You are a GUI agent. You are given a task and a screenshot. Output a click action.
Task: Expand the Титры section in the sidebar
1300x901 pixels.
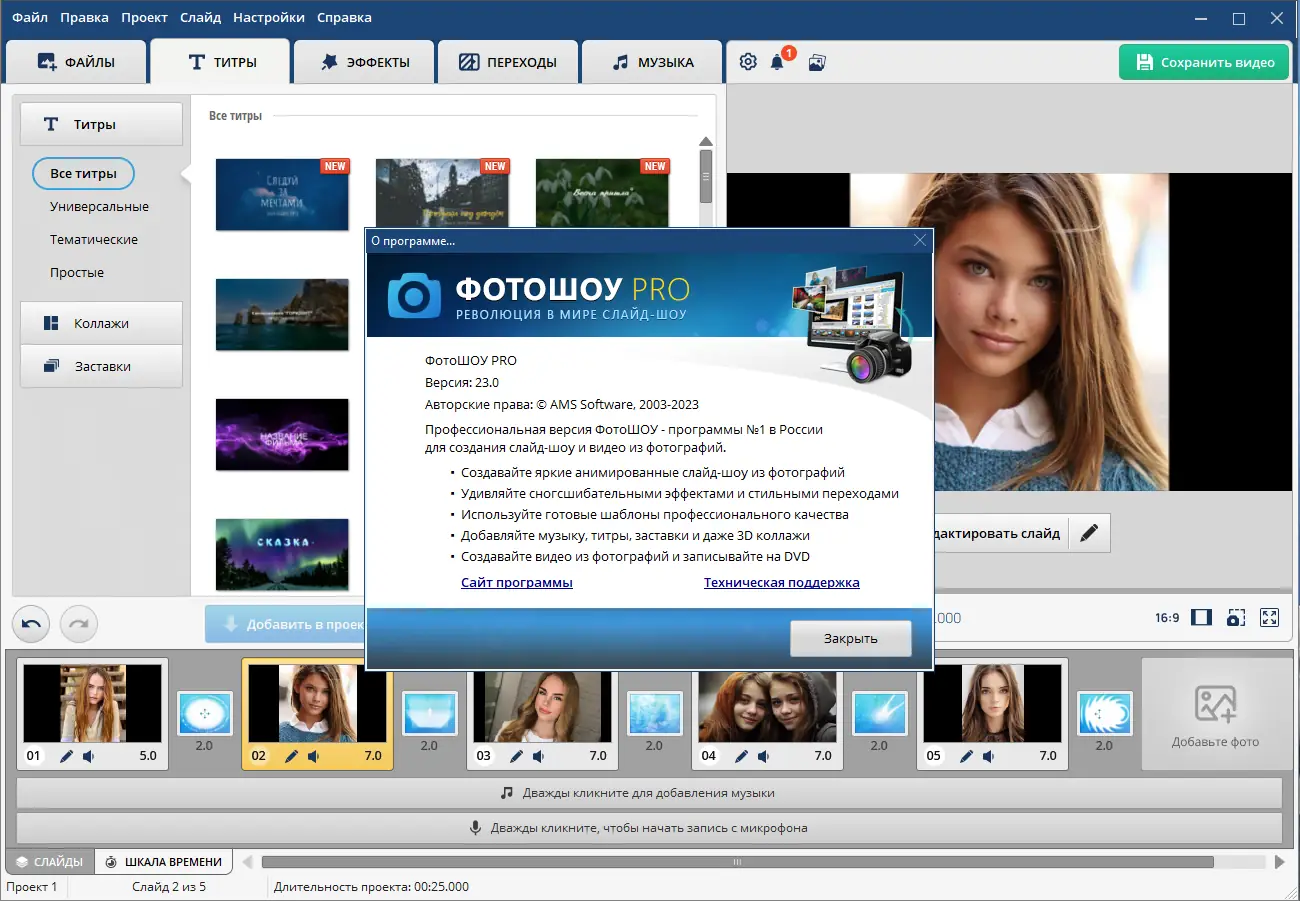point(101,124)
